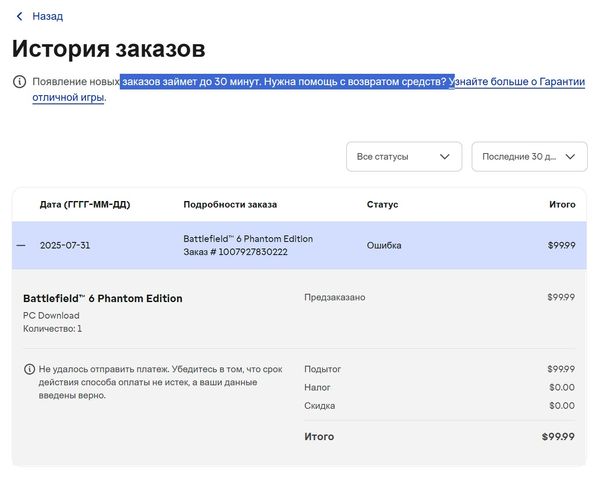Go back using the Назад link

(x=47, y=16)
